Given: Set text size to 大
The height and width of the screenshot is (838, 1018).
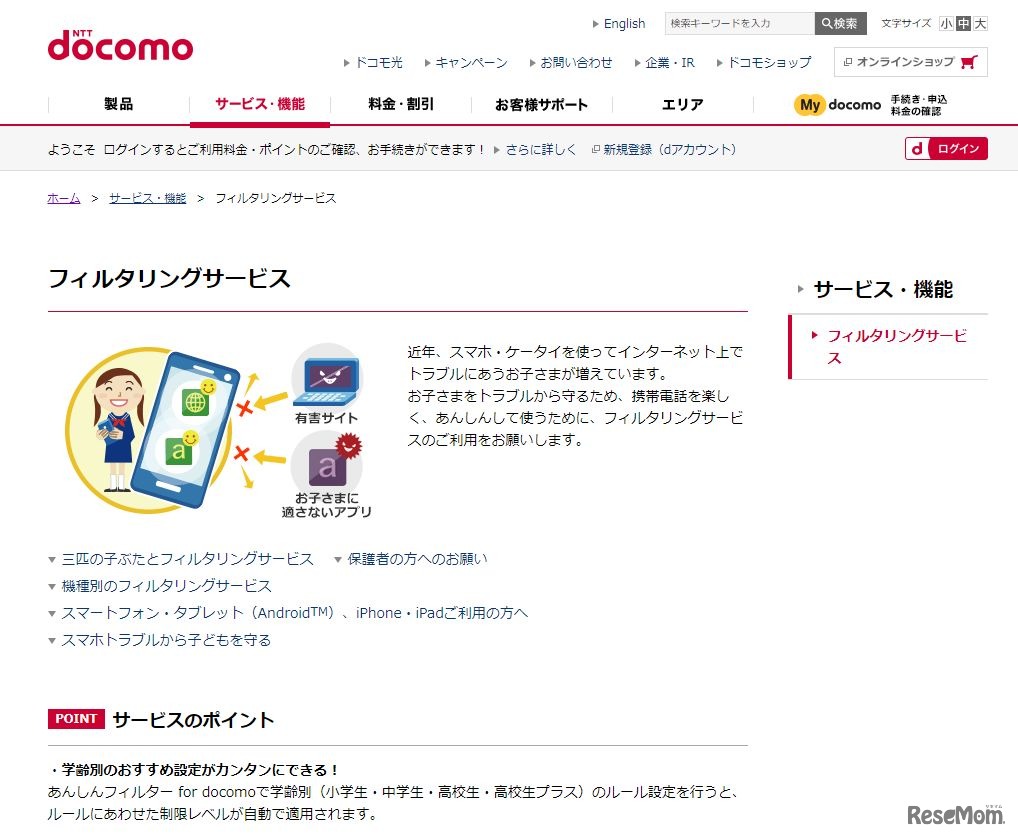Looking at the screenshot, I should (x=980, y=23).
